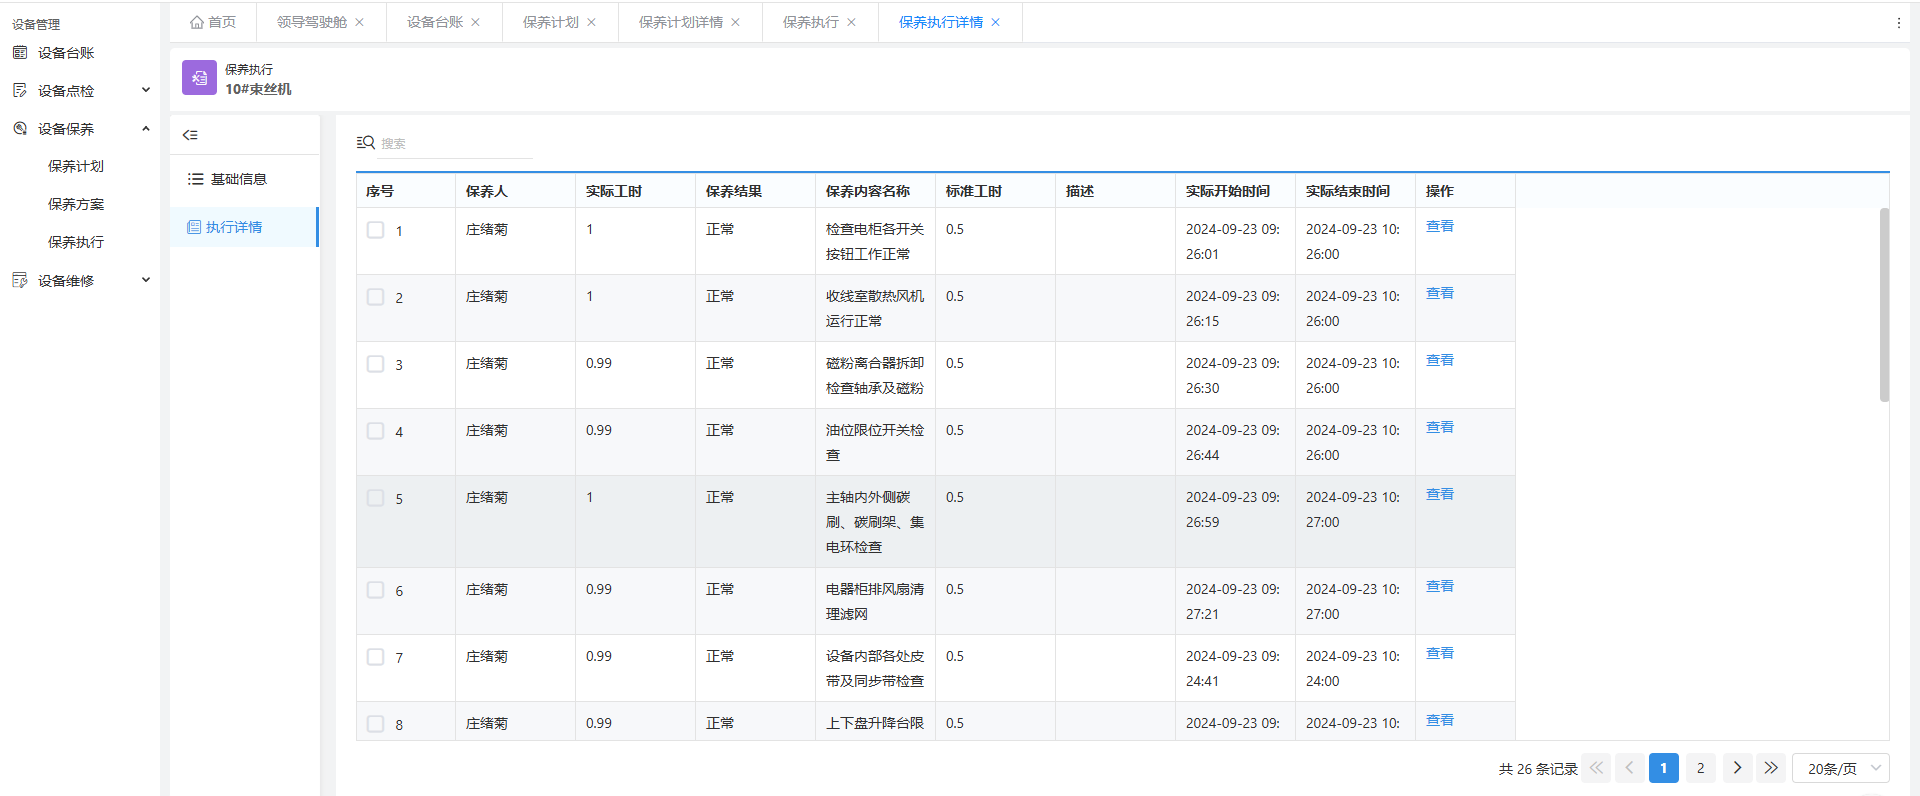
Task: Click the cell 检查电柜各开关按钮工作正常
Action: click(875, 241)
